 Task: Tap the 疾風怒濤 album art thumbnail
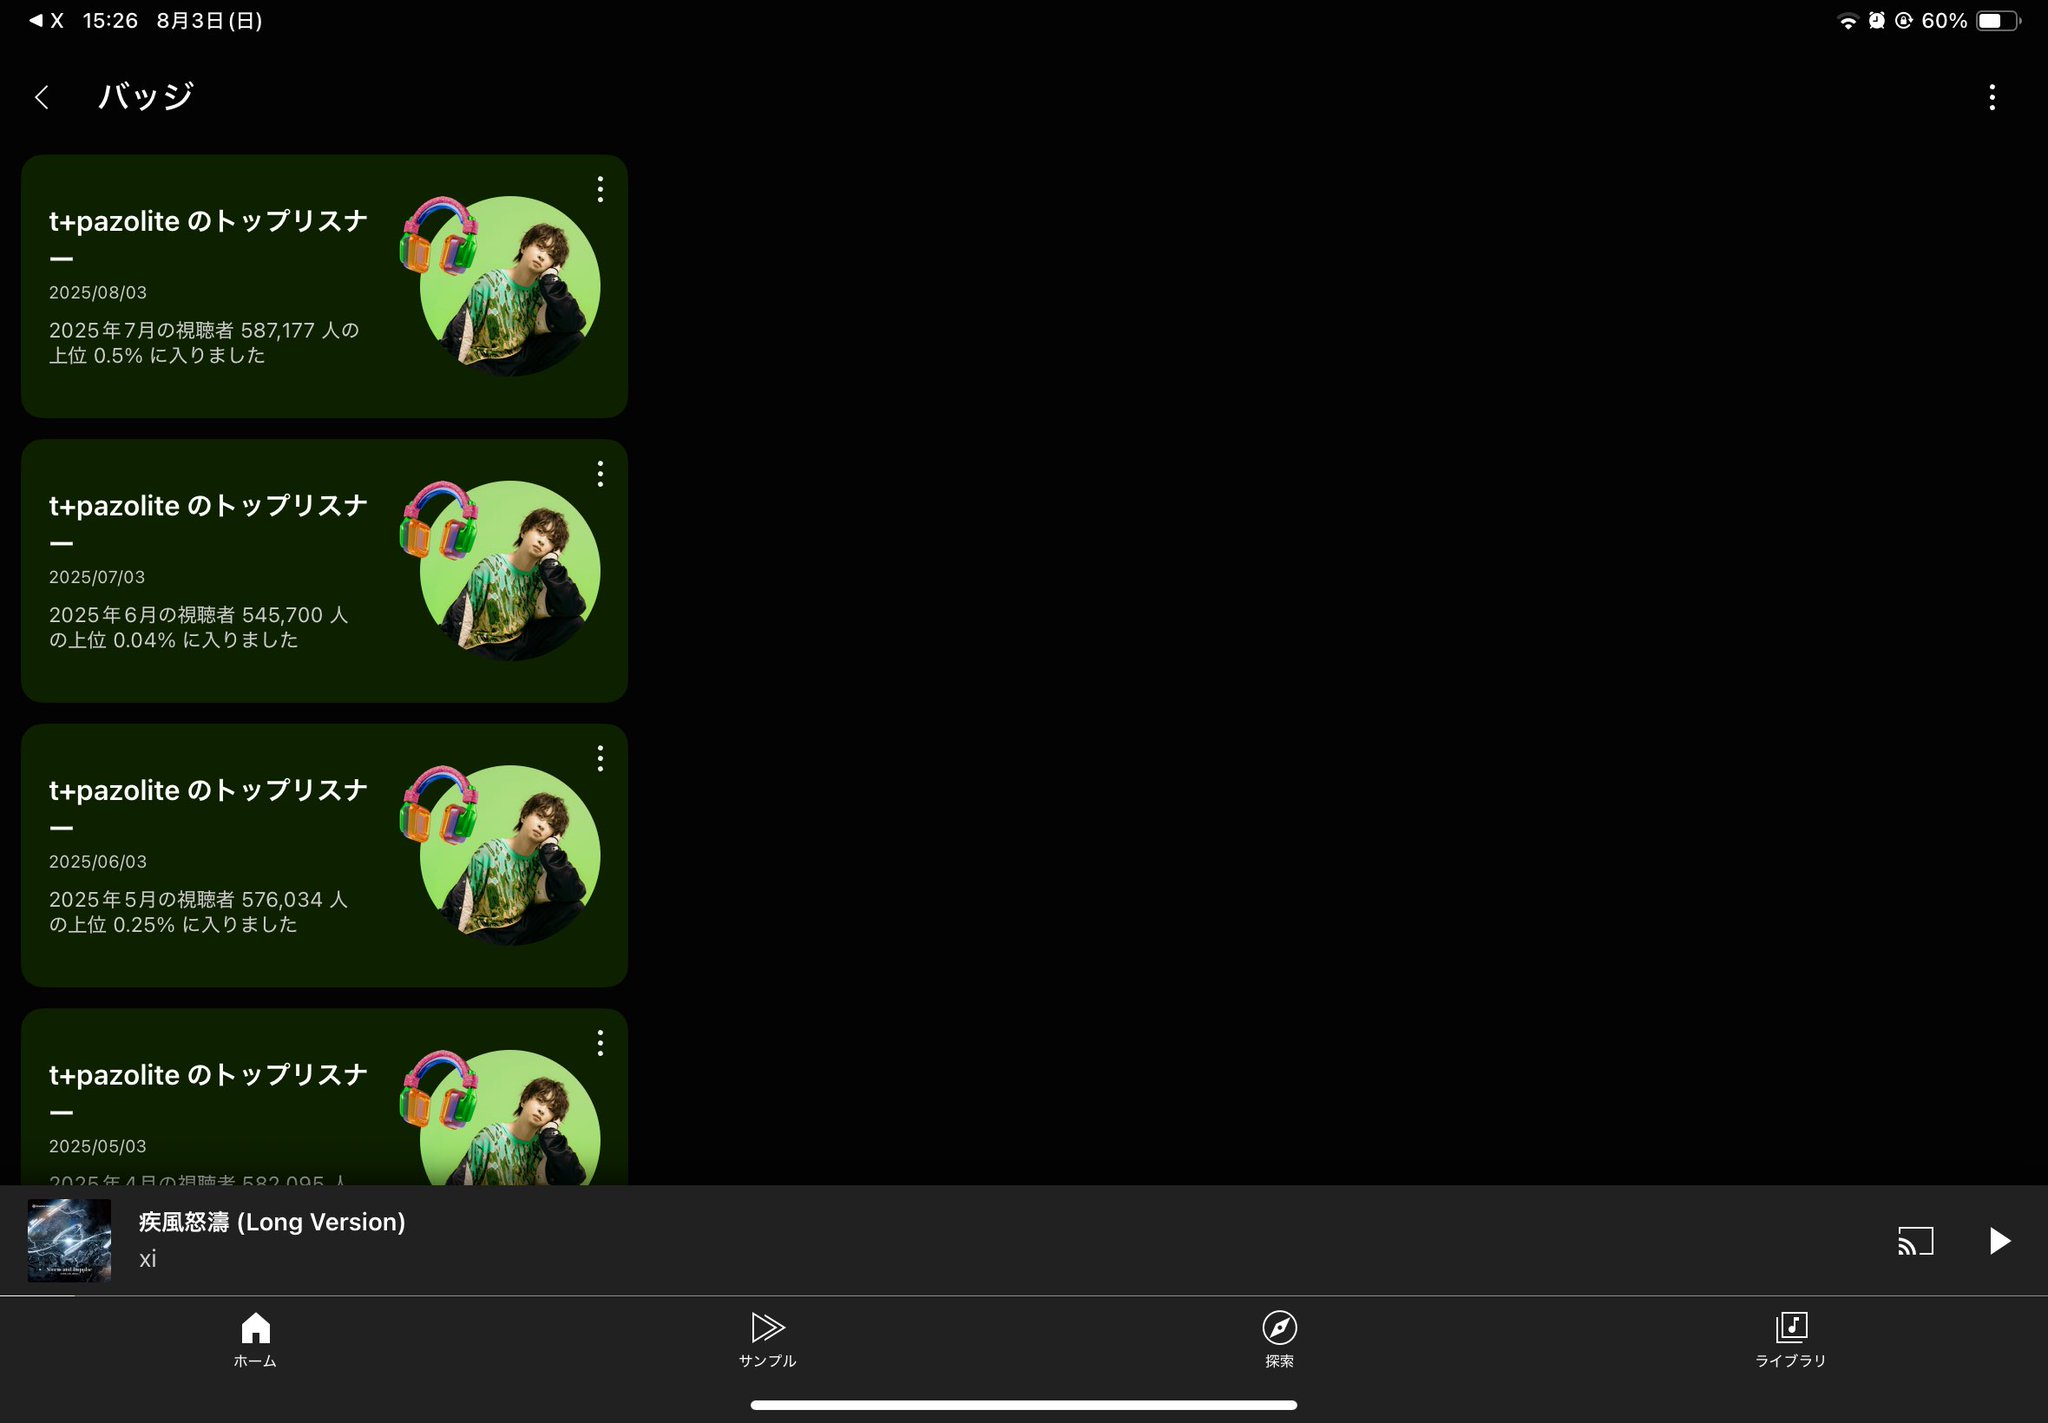[69, 1240]
